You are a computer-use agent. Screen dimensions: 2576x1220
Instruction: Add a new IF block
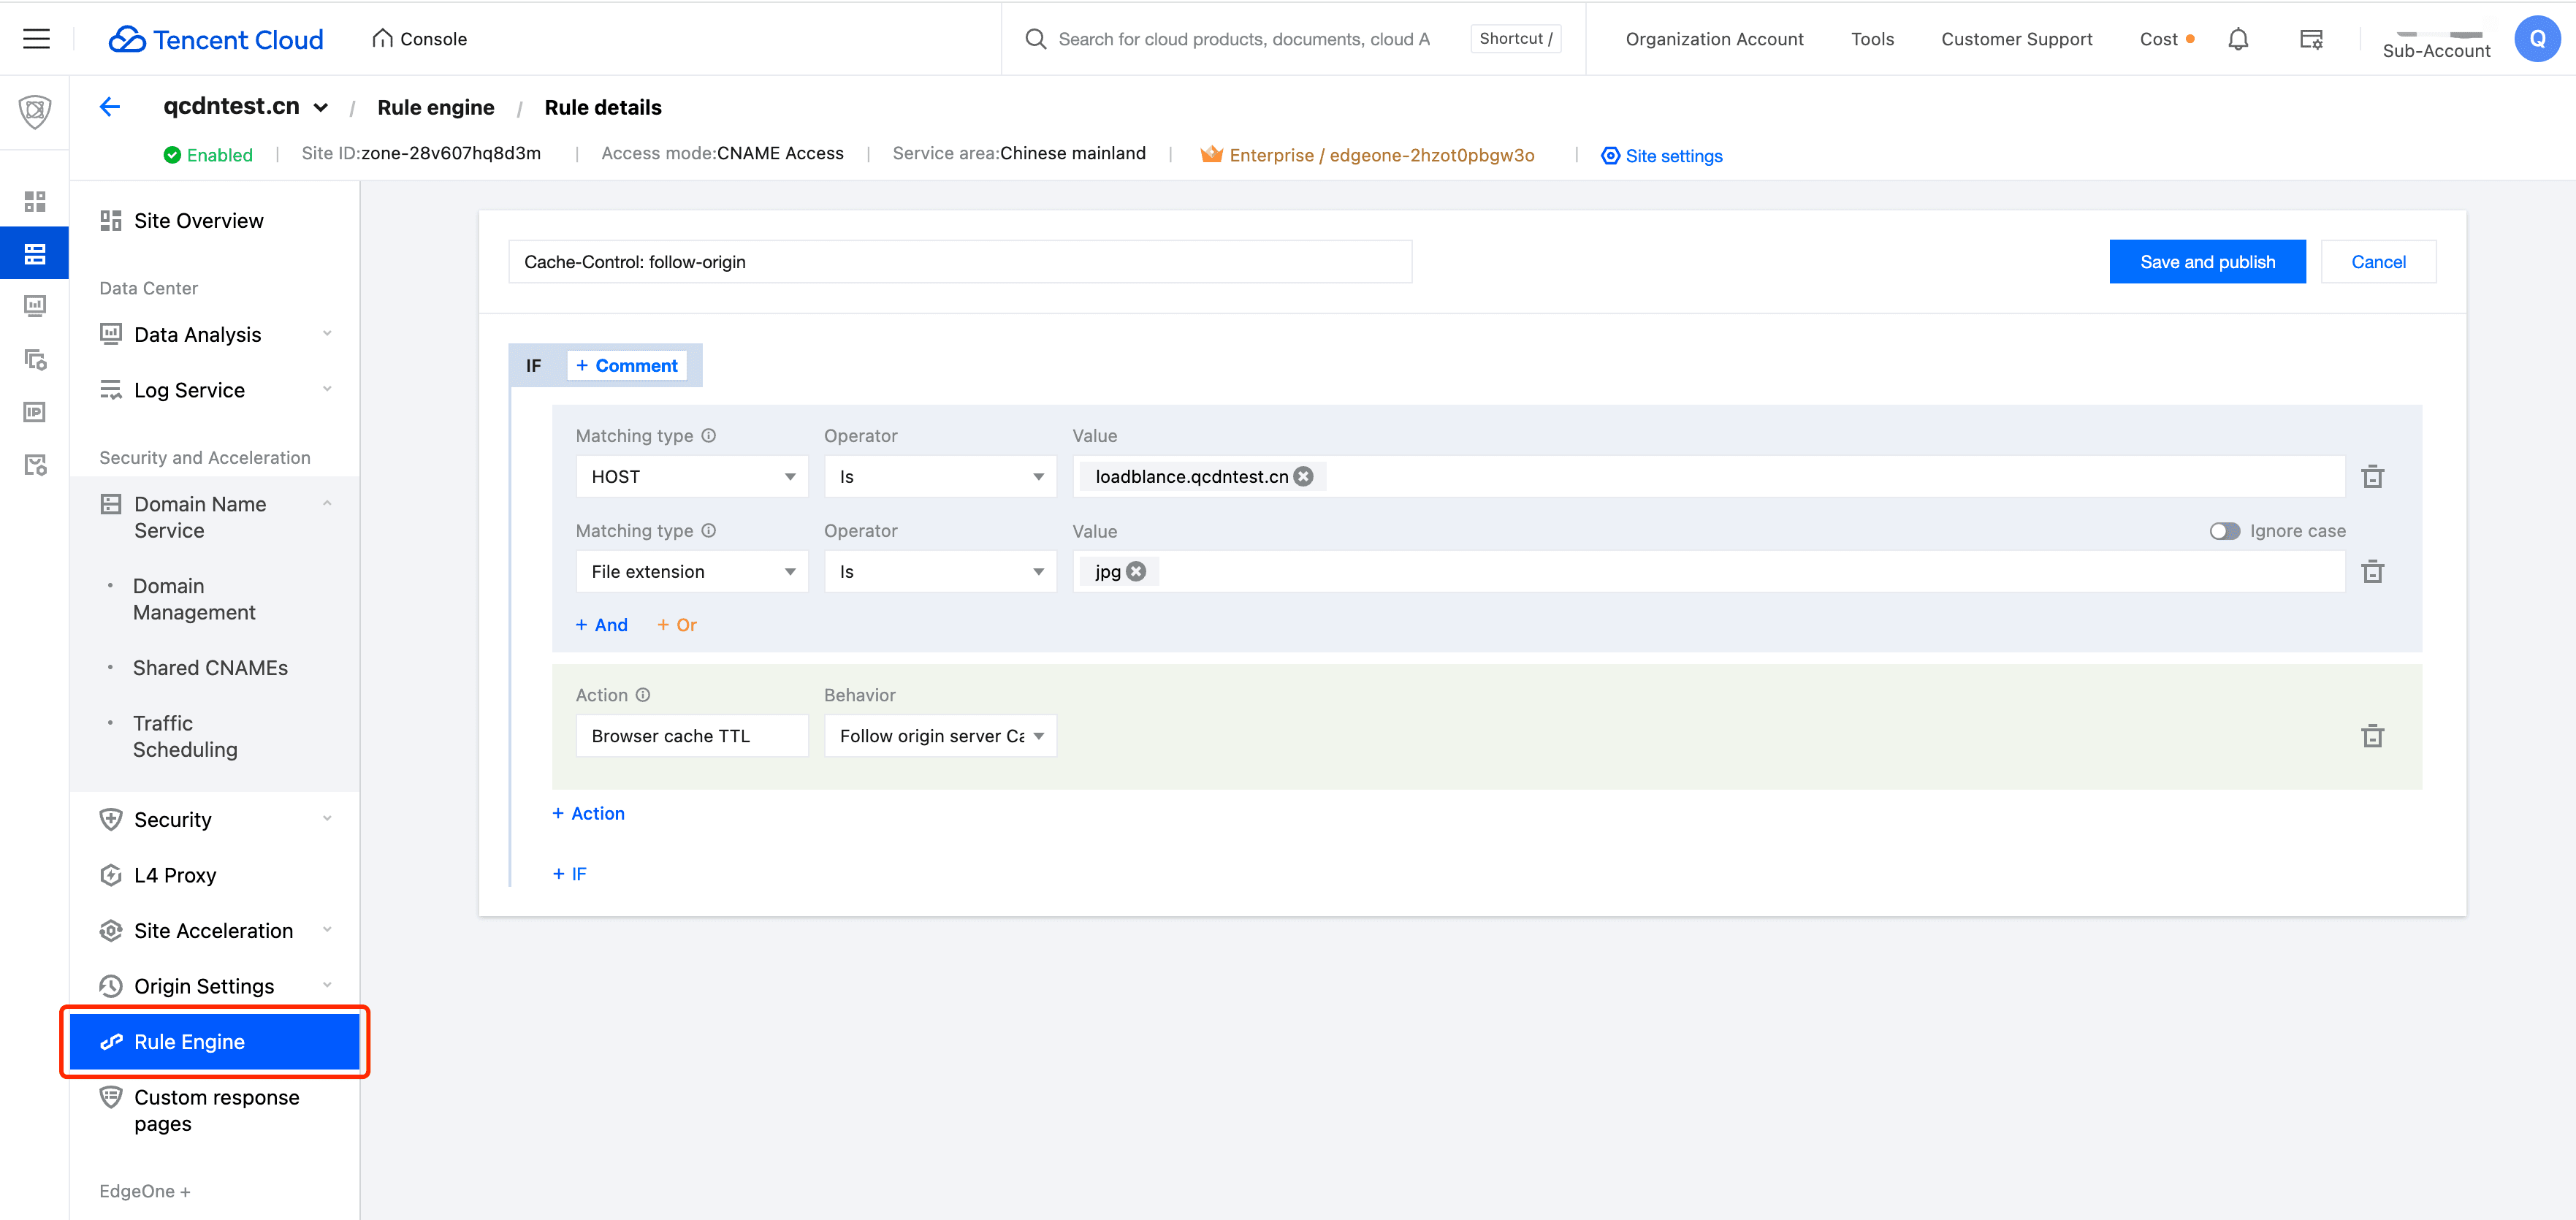pos(569,874)
